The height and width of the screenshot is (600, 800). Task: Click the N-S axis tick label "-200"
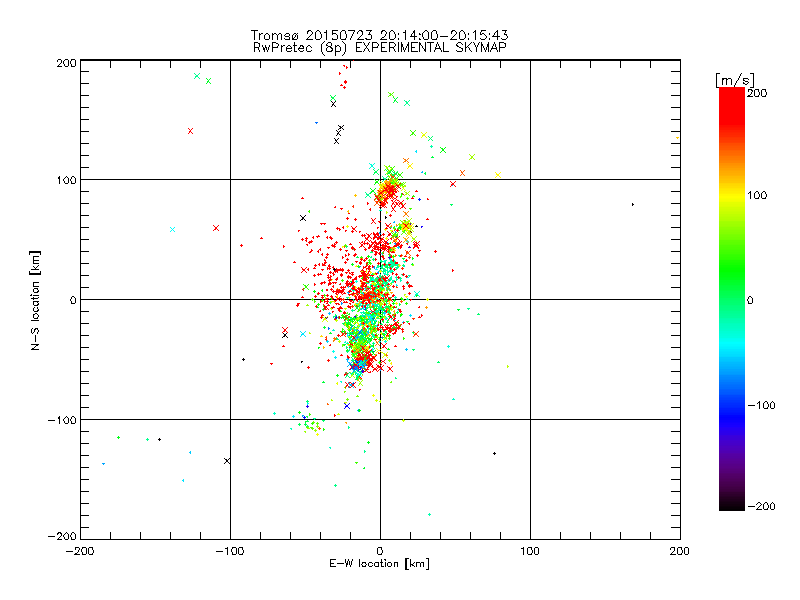point(62,536)
